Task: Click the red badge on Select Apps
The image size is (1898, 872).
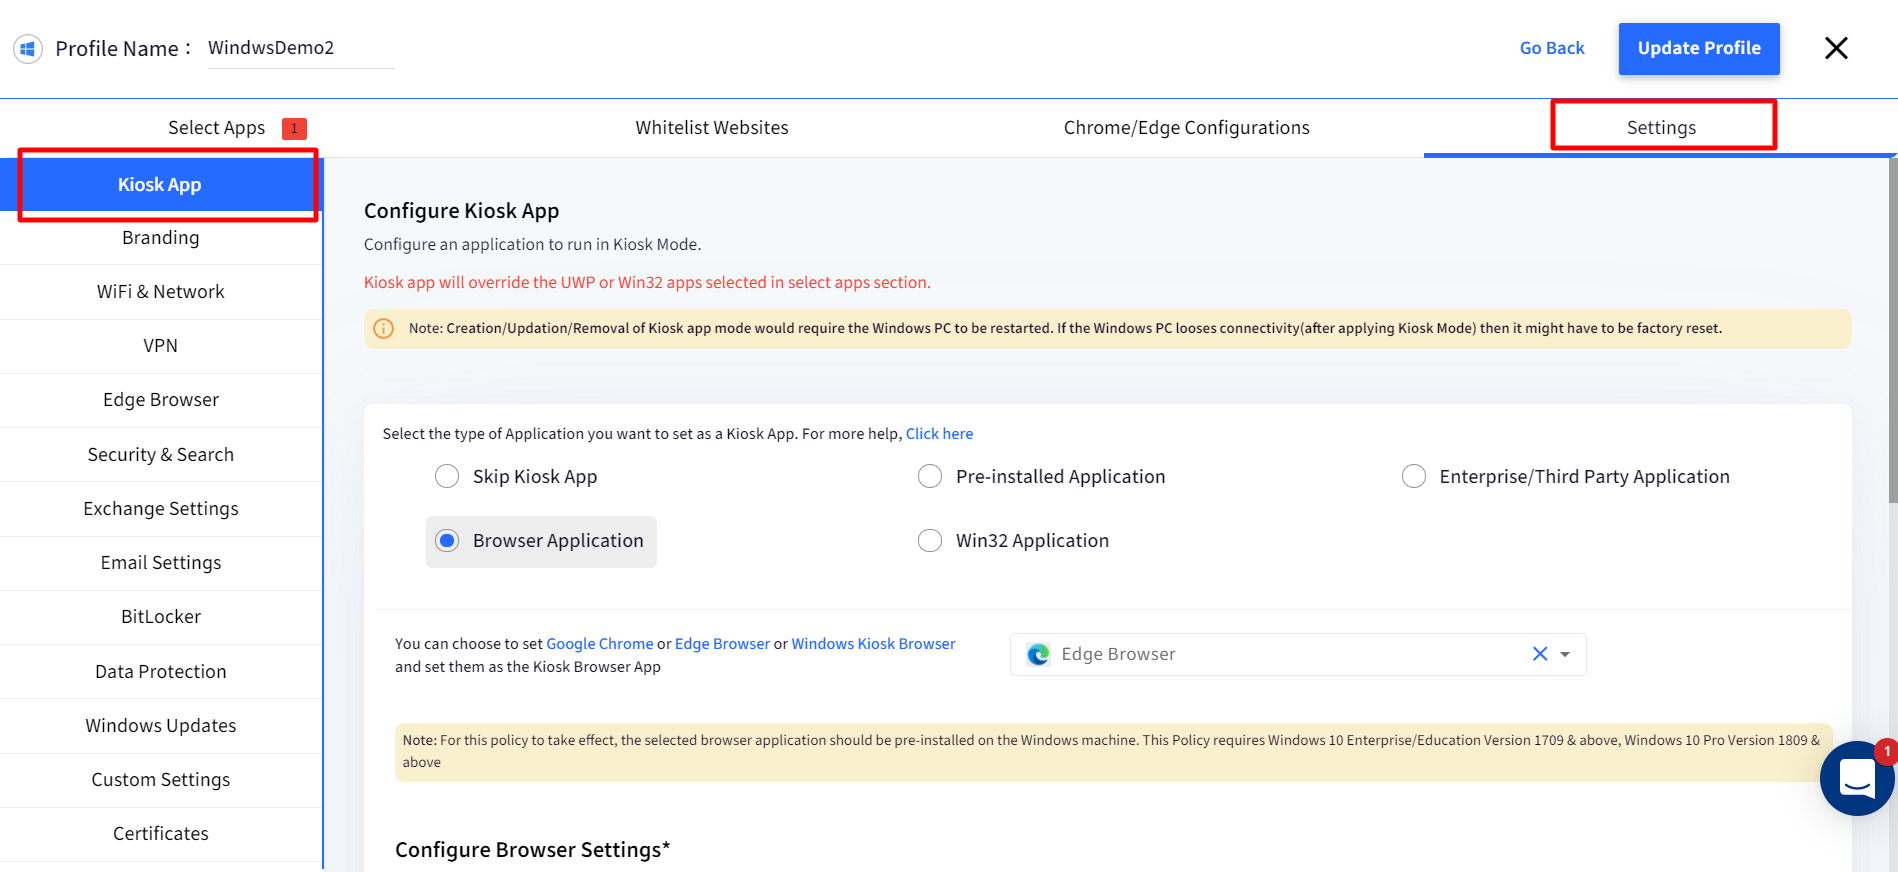Action: click(x=294, y=128)
